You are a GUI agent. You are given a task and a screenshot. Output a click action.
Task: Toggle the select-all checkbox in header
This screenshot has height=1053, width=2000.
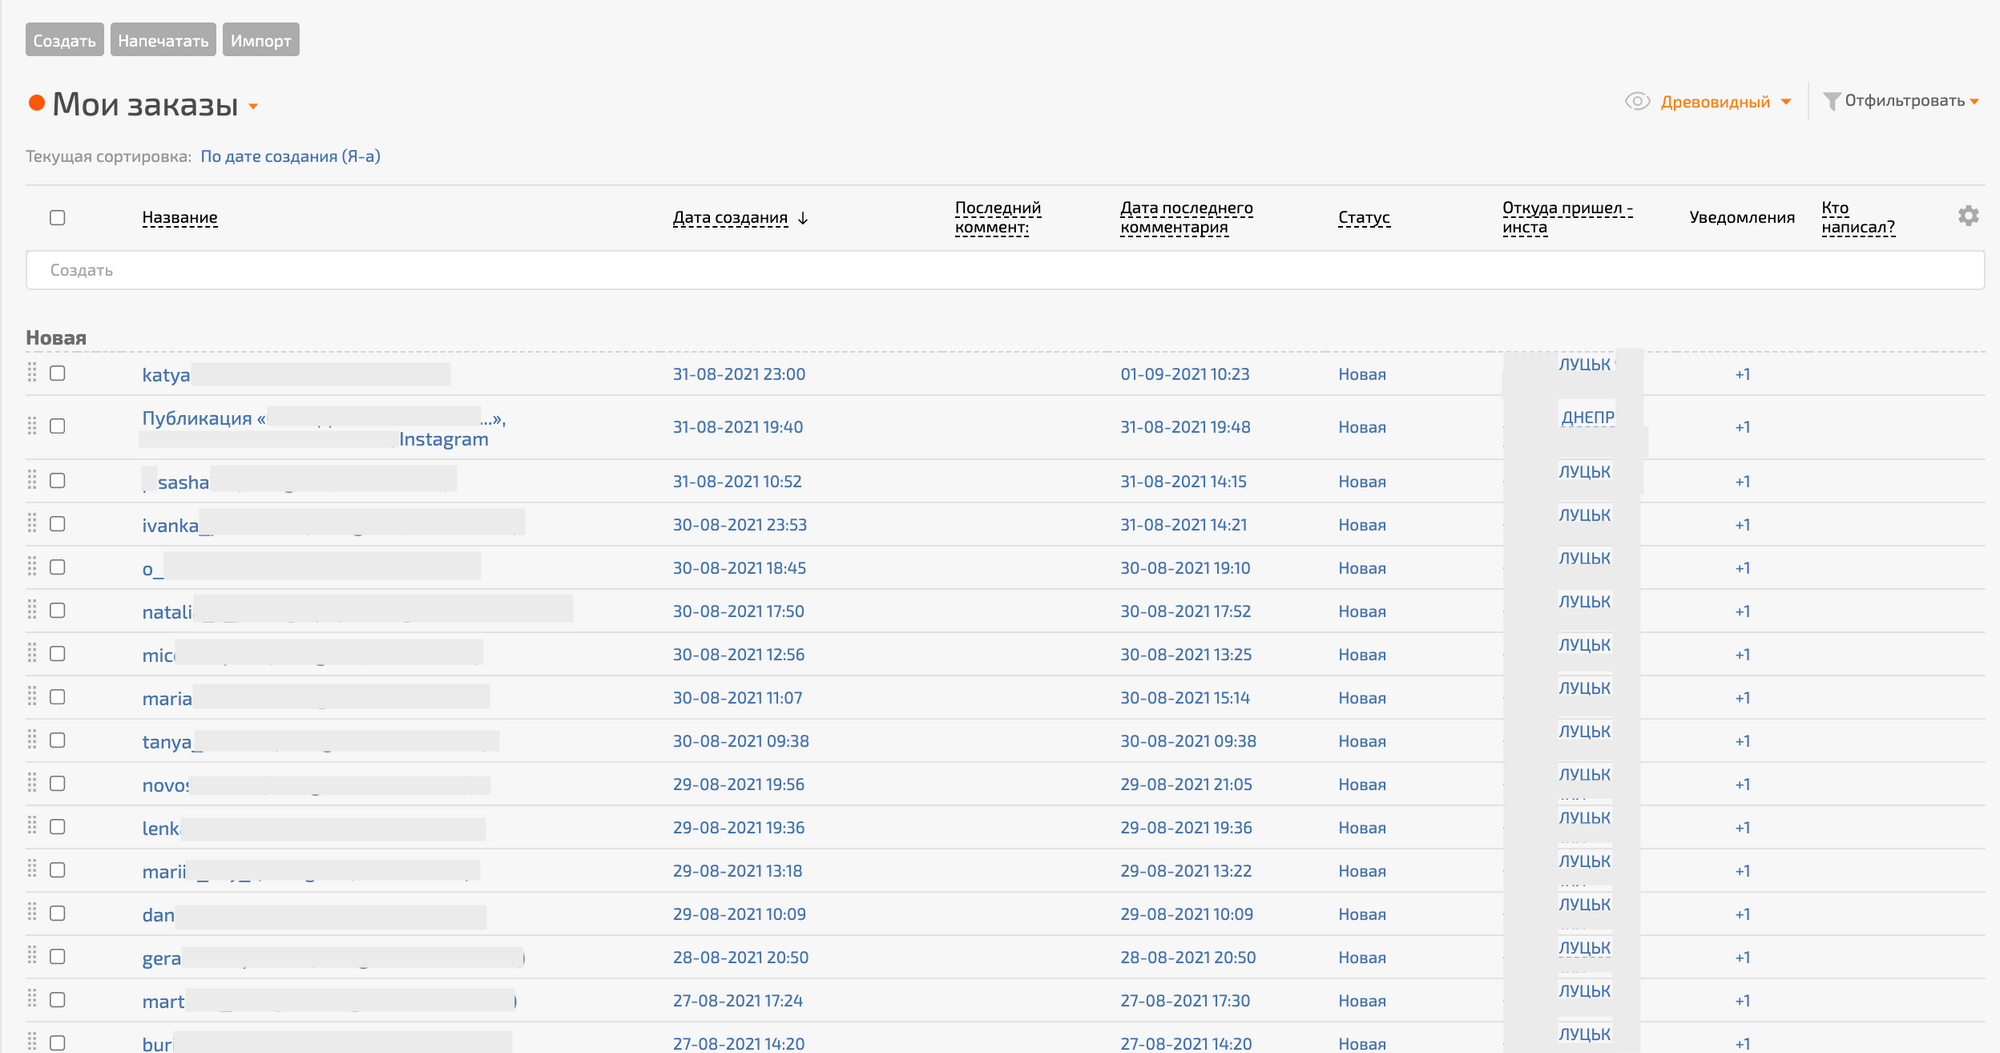[58, 218]
